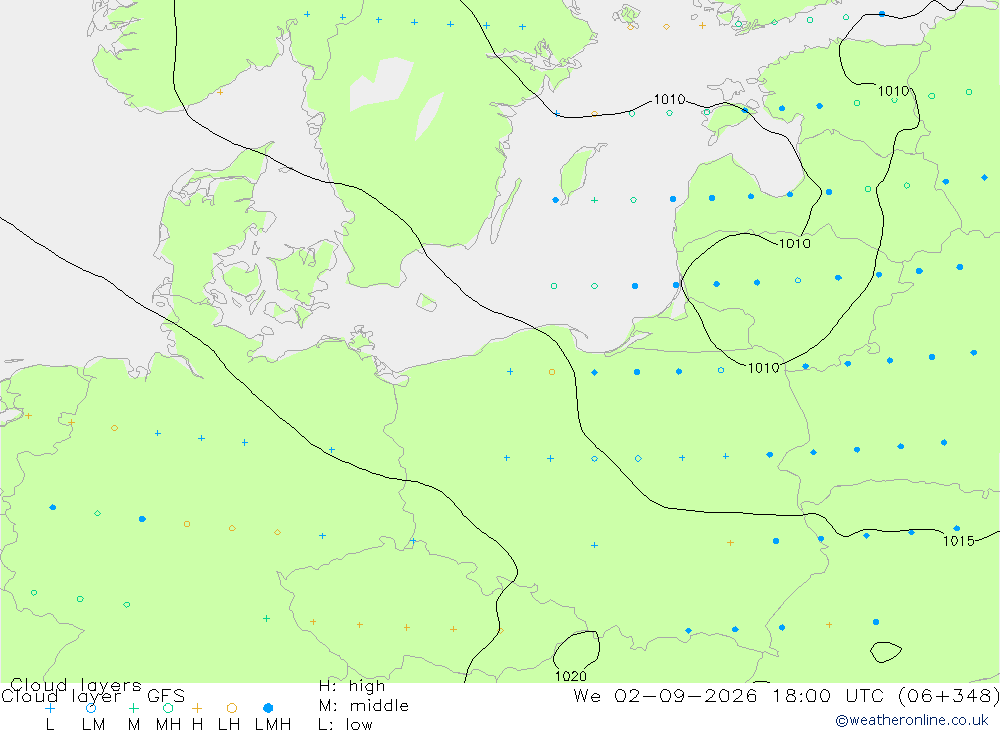
Task: Click the green open-circle legend symbol above MH
Action: click(x=168, y=708)
